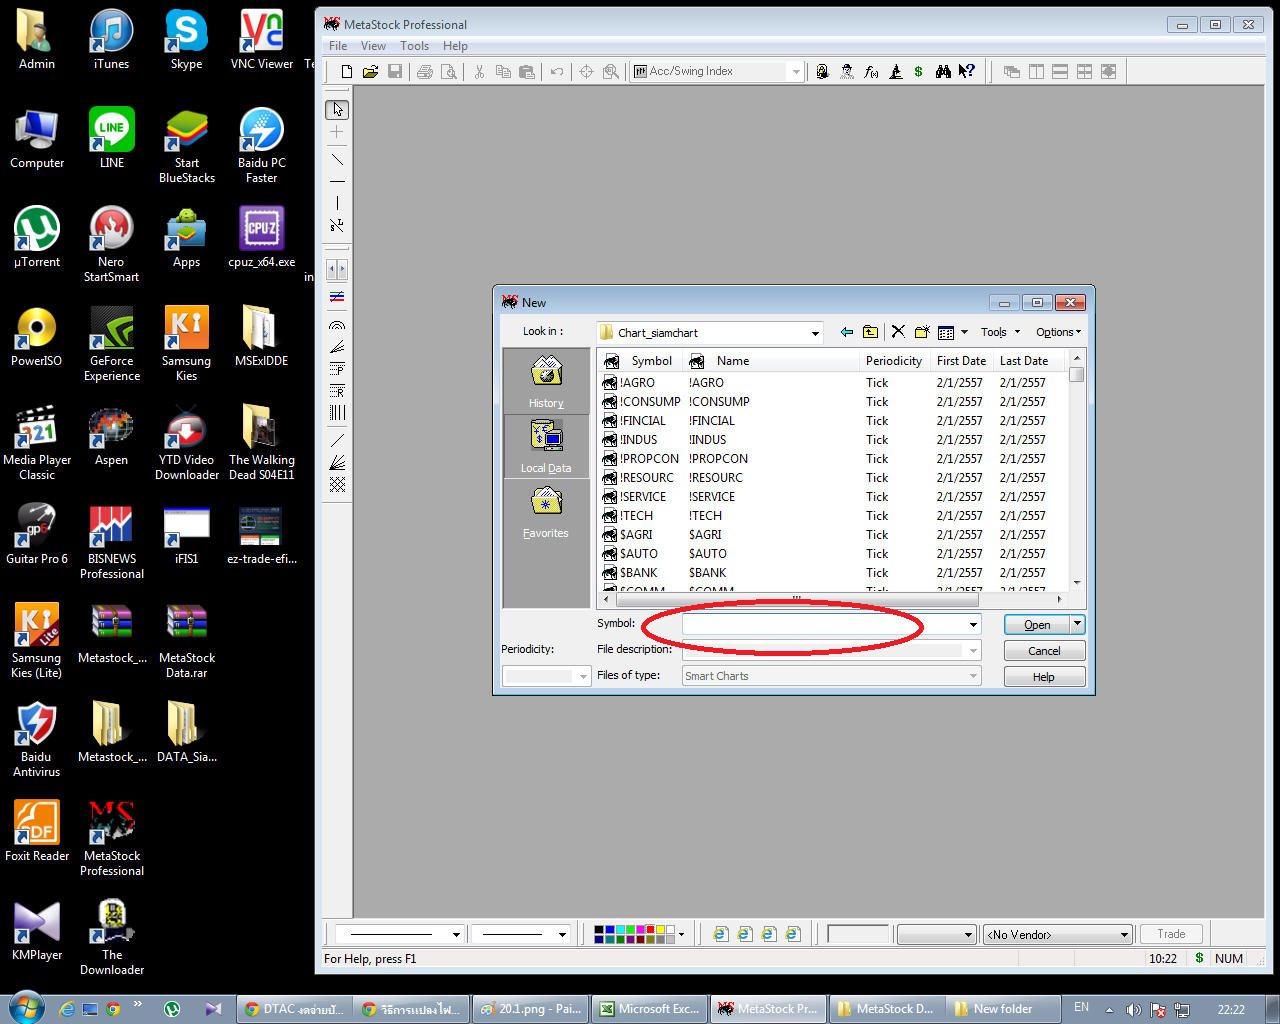Select the vertical line drawing tool
Image resolution: width=1280 pixels, height=1024 pixels.
coord(337,203)
